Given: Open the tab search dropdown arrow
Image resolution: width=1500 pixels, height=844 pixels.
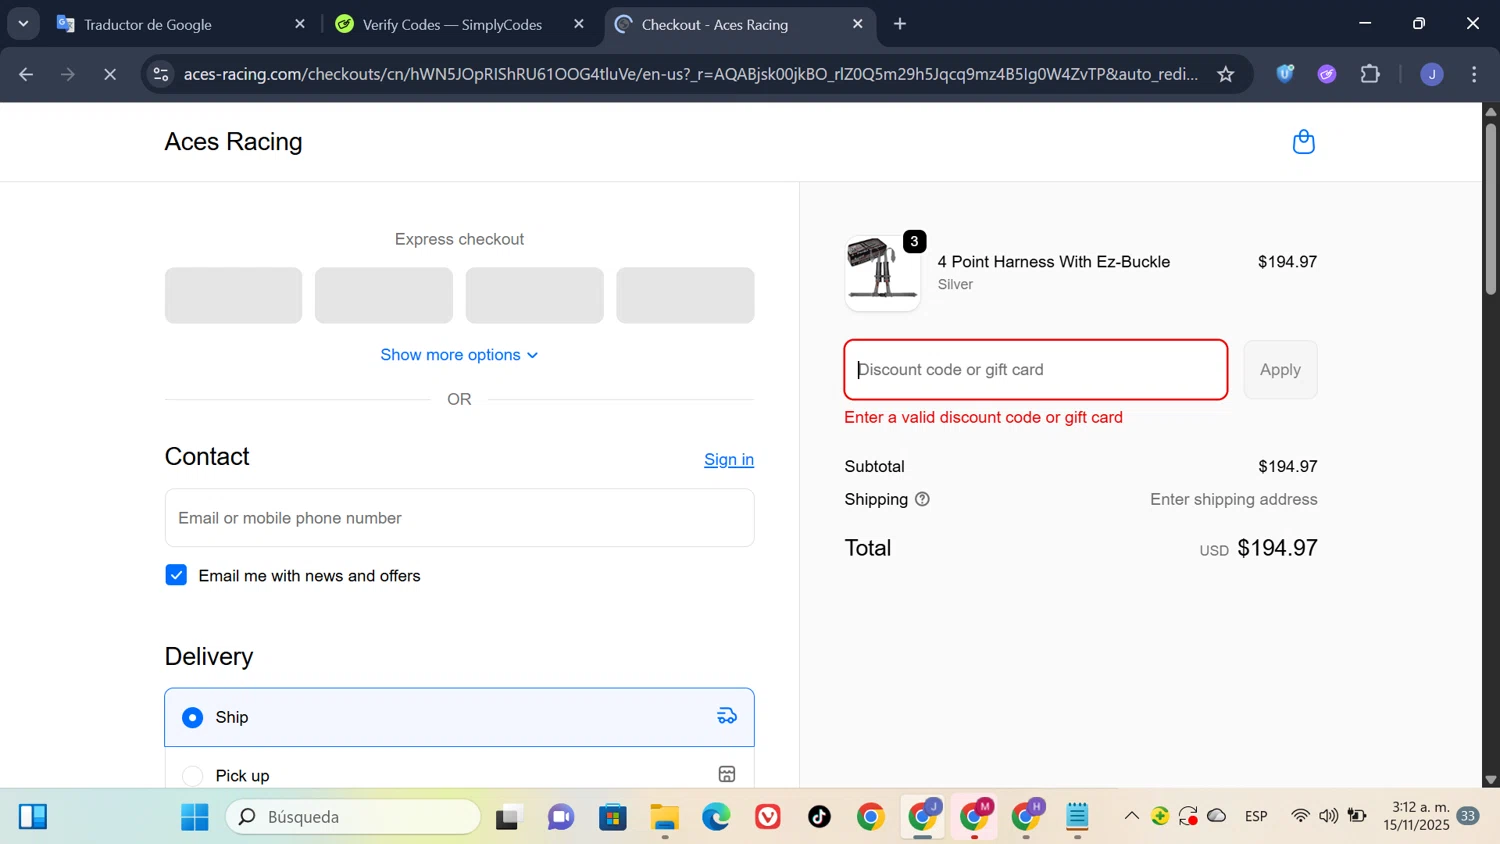Looking at the screenshot, I should (22, 24).
